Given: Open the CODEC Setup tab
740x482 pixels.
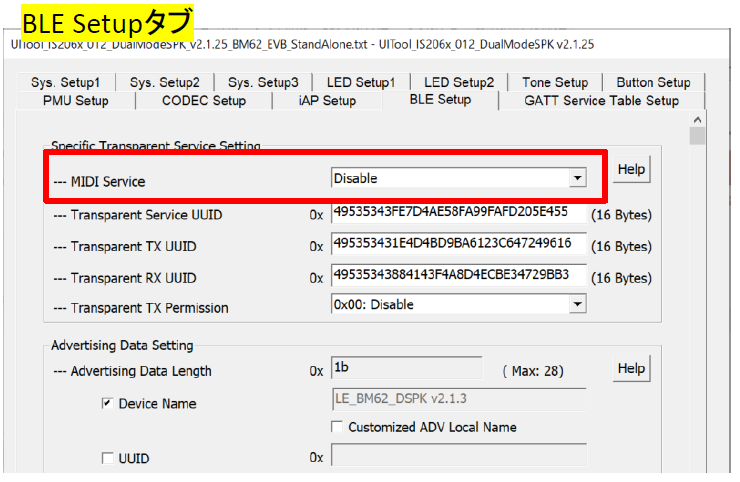Looking at the screenshot, I should click(203, 100).
